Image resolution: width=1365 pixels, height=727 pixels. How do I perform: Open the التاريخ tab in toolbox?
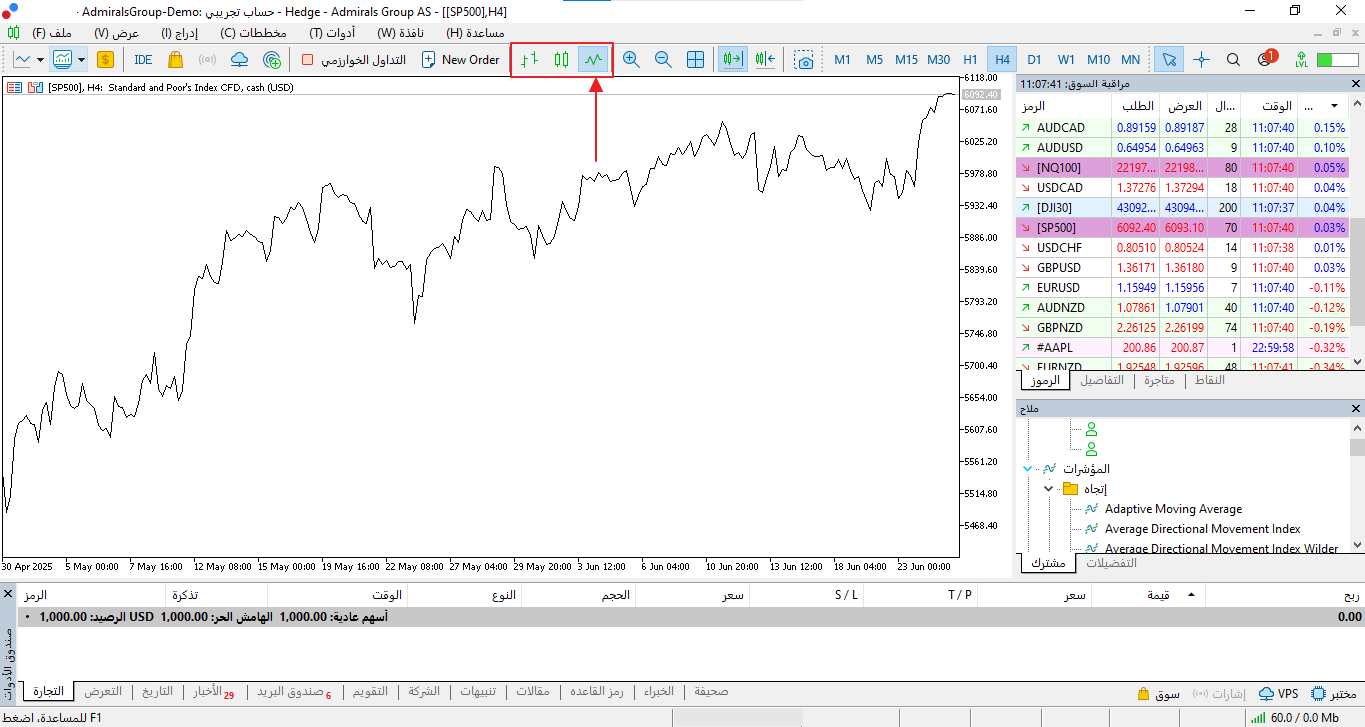point(157,692)
